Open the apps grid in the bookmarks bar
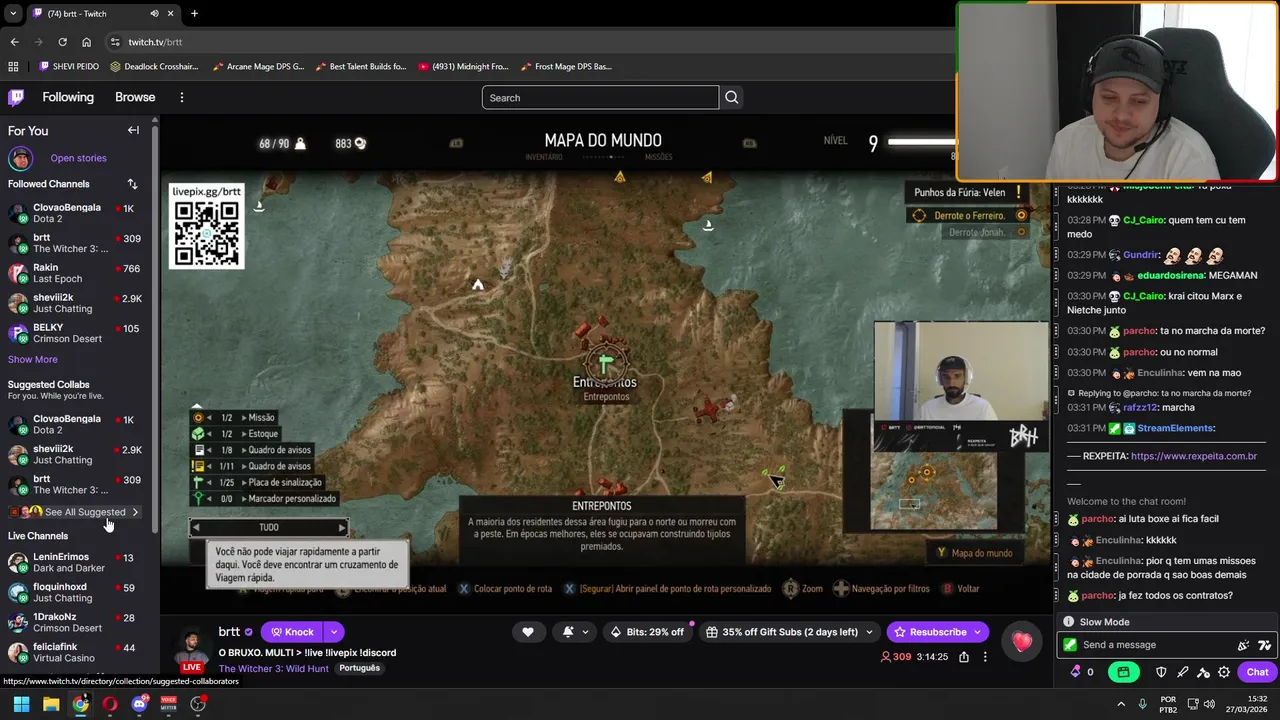Screen dimensions: 1280x720 [13, 67]
